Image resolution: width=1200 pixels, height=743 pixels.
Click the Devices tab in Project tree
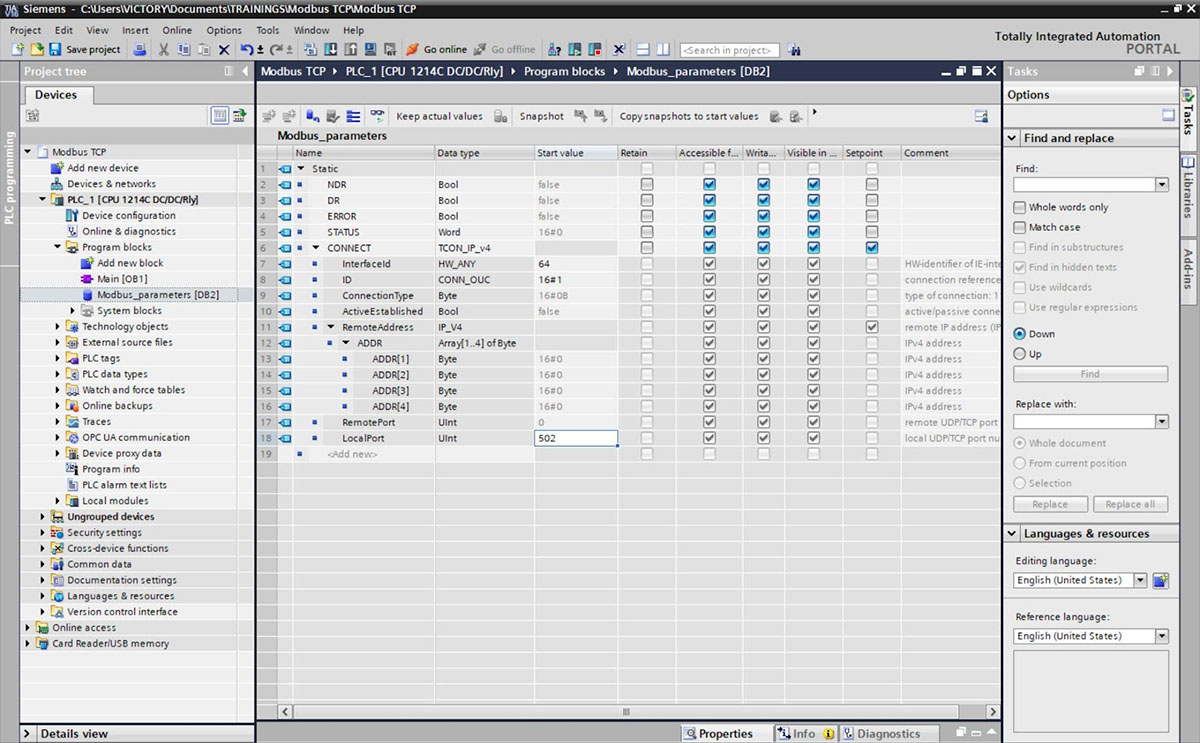coord(56,94)
